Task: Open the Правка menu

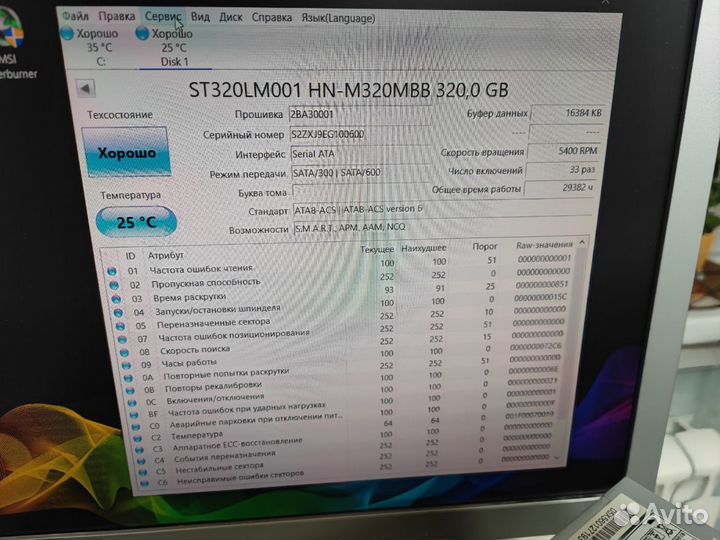Action: tap(117, 16)
